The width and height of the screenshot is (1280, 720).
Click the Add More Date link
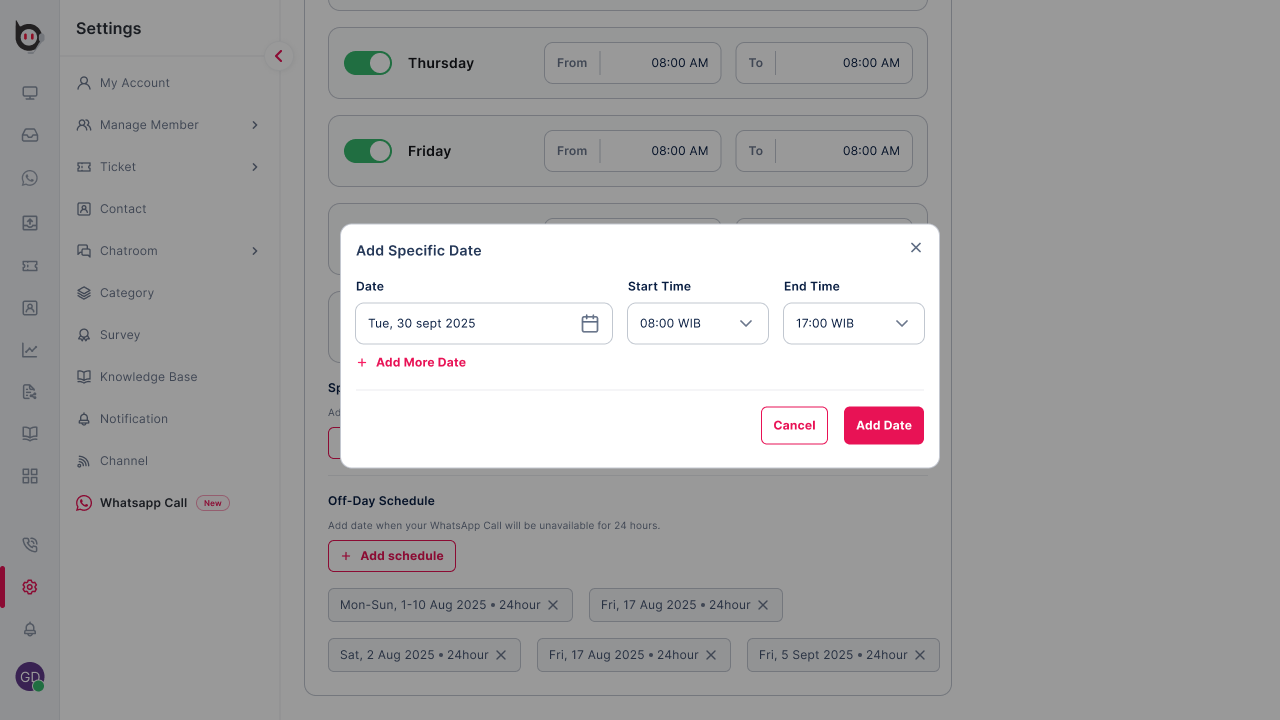pyautogui.click(x=420, y=362)
